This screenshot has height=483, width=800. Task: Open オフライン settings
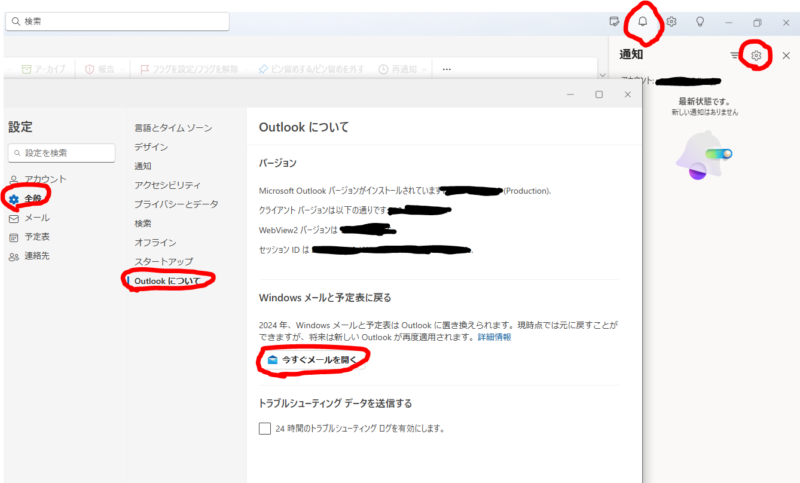[155, 242]
